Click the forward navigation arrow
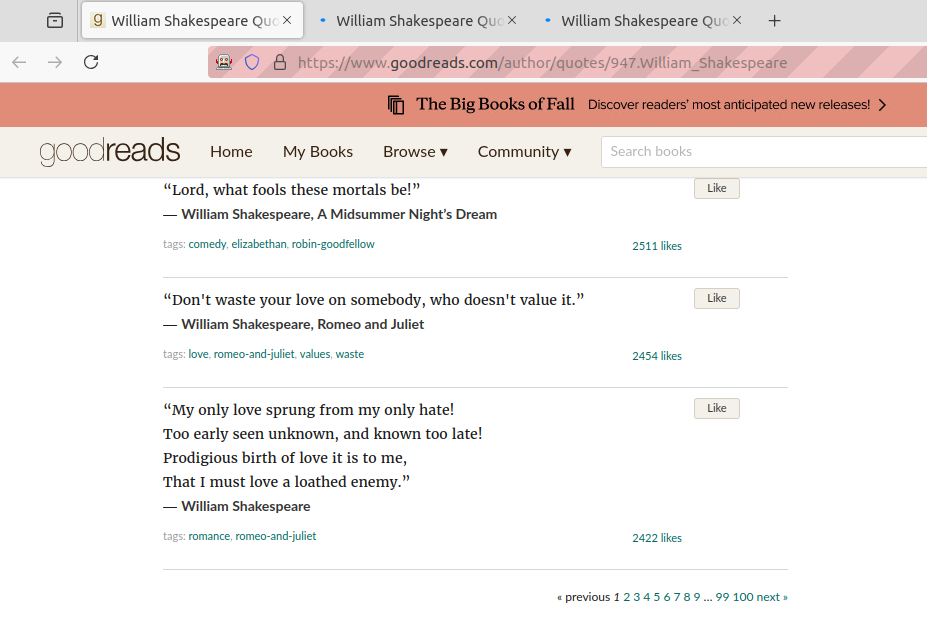Image resolution: width=927 pixels, height=623 pixels. (54, 62)
